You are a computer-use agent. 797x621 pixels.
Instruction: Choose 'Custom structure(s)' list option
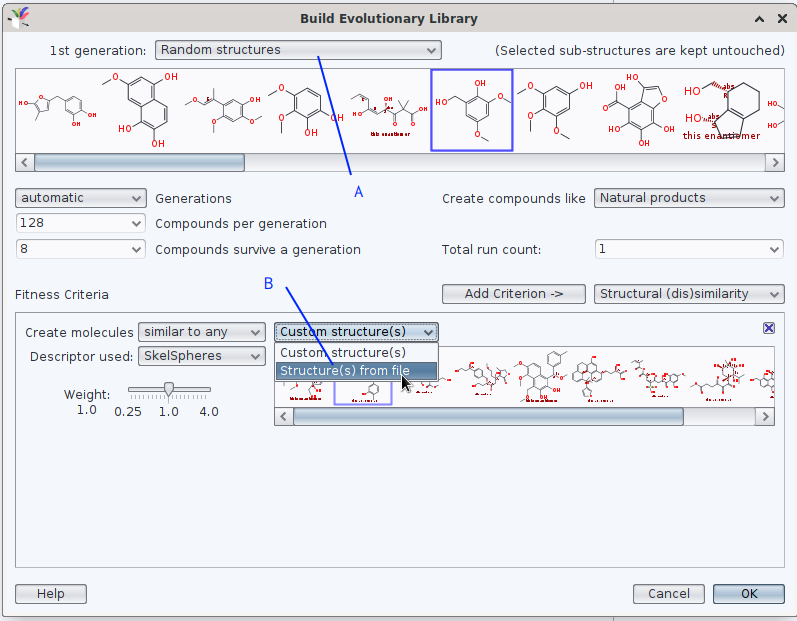click(343, 353)
